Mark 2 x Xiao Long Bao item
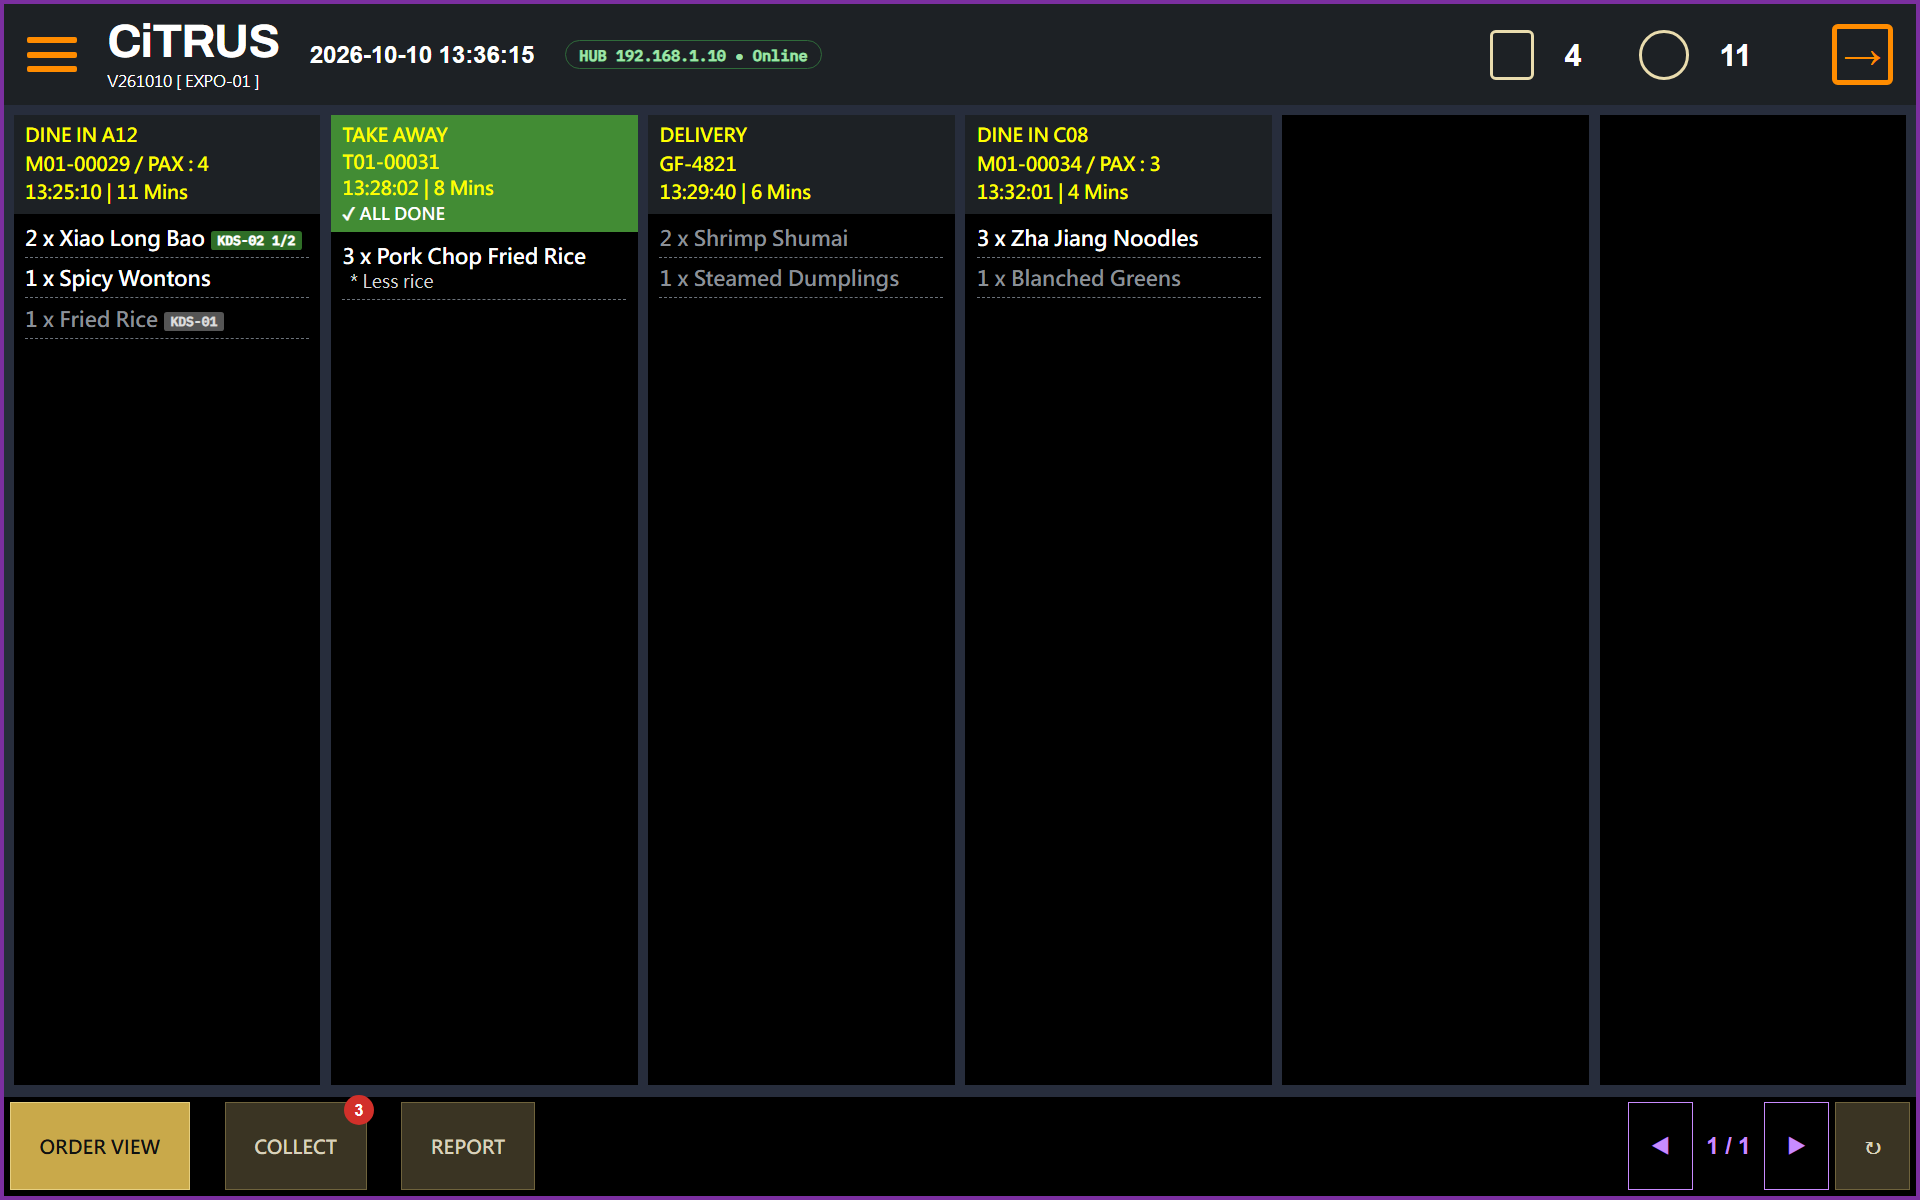The height and width of the screenshot is (1200, 1920). pos(167,239)
